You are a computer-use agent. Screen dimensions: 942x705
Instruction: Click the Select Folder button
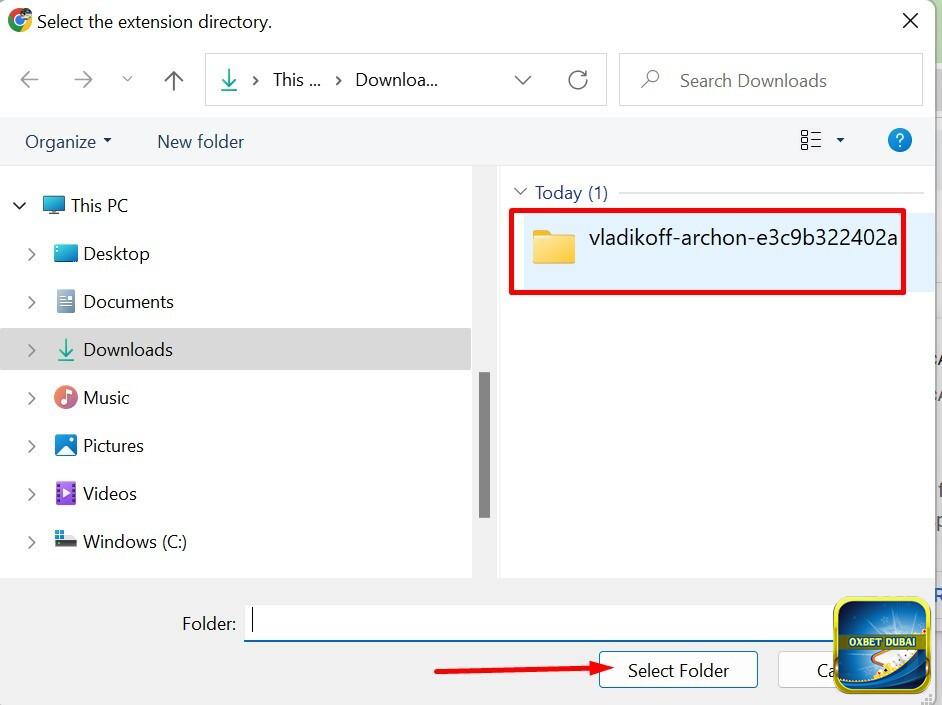tap(678, 670)
